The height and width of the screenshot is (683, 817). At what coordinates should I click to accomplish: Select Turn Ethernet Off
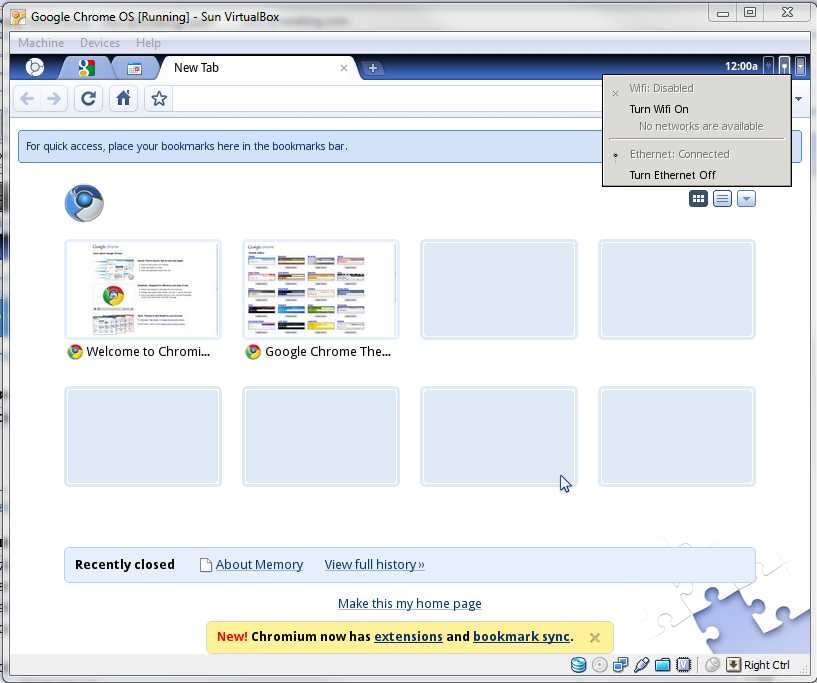pyautogui.click(x=672, y=175)
